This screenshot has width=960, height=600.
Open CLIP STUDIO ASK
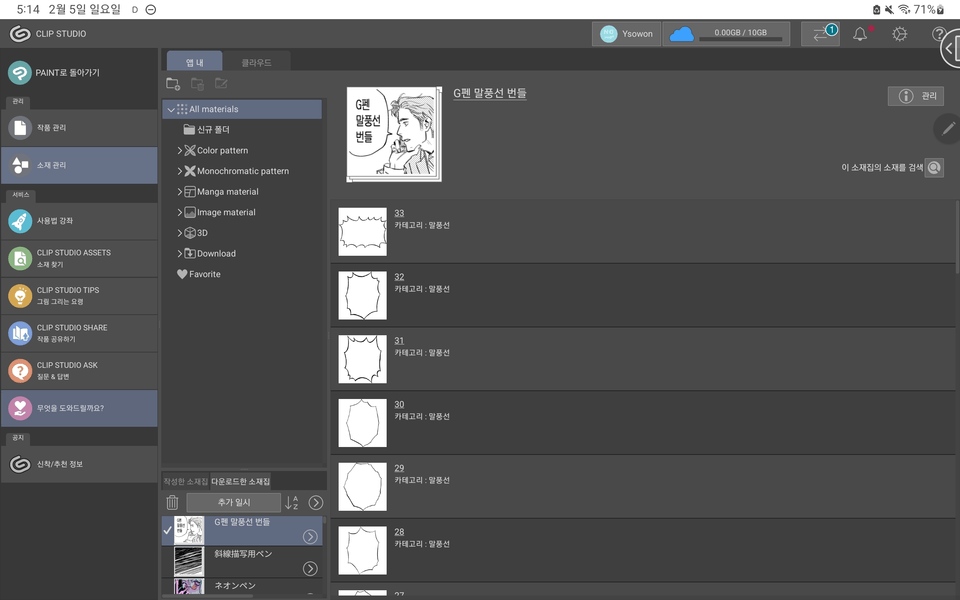pyautogui.click(x=79, y=370)
